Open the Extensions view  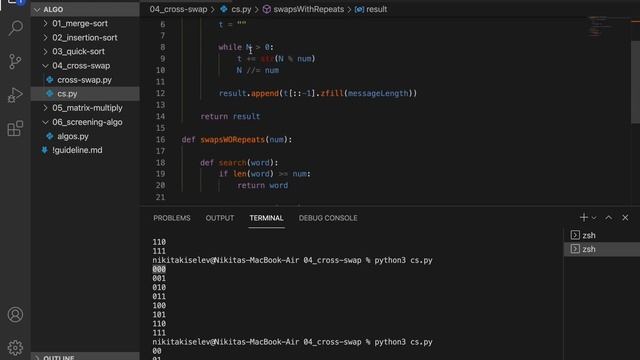[15, 129]
